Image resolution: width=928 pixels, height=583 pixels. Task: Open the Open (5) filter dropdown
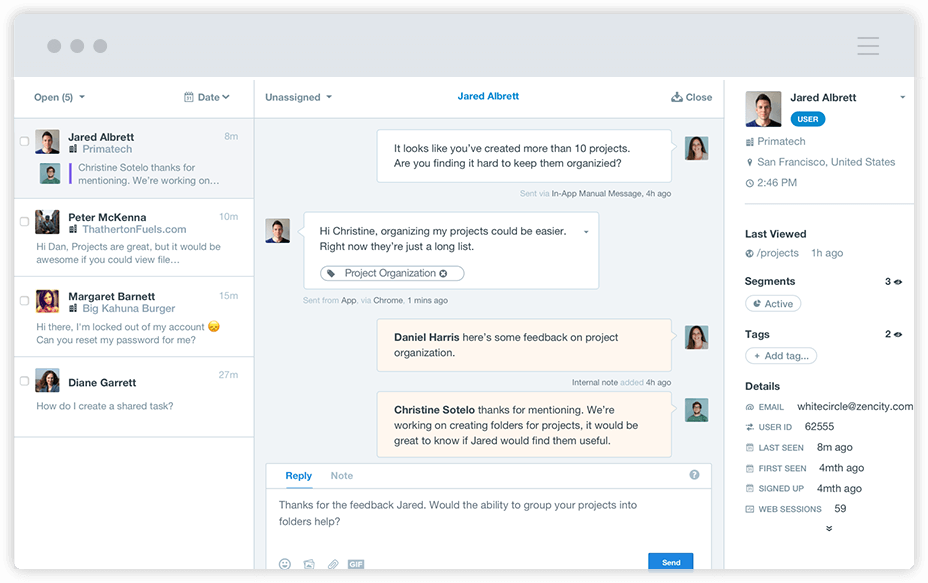(x=58, y=97)
